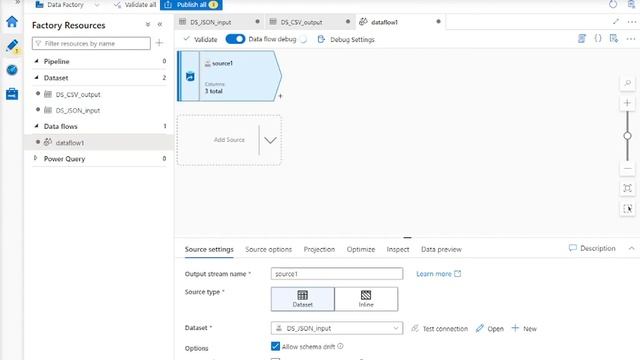640x360 pixels.
Task: Click the refresh icon in top bar
Action: click(x=613, y=4)
